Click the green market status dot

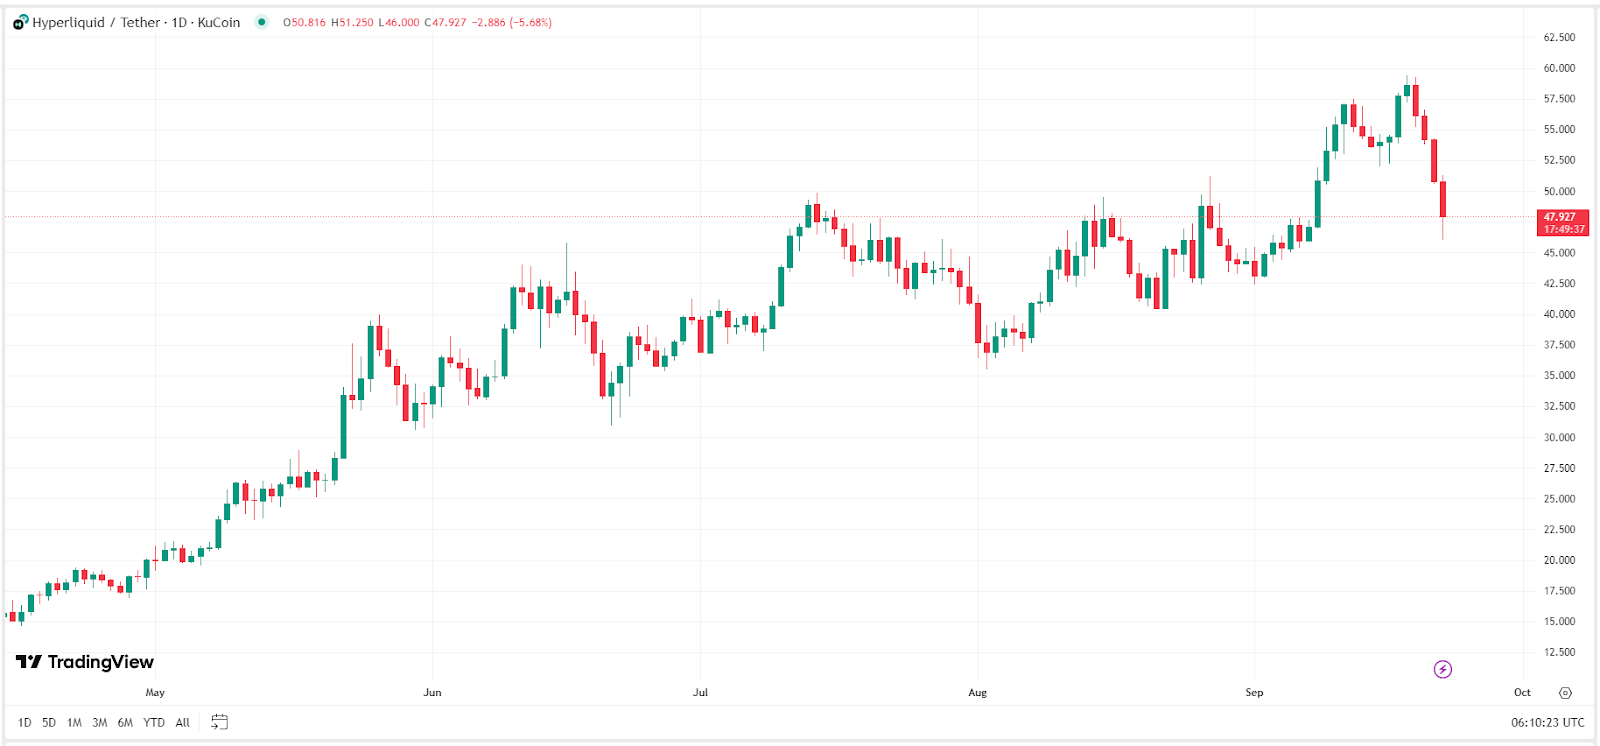(262, 22)
